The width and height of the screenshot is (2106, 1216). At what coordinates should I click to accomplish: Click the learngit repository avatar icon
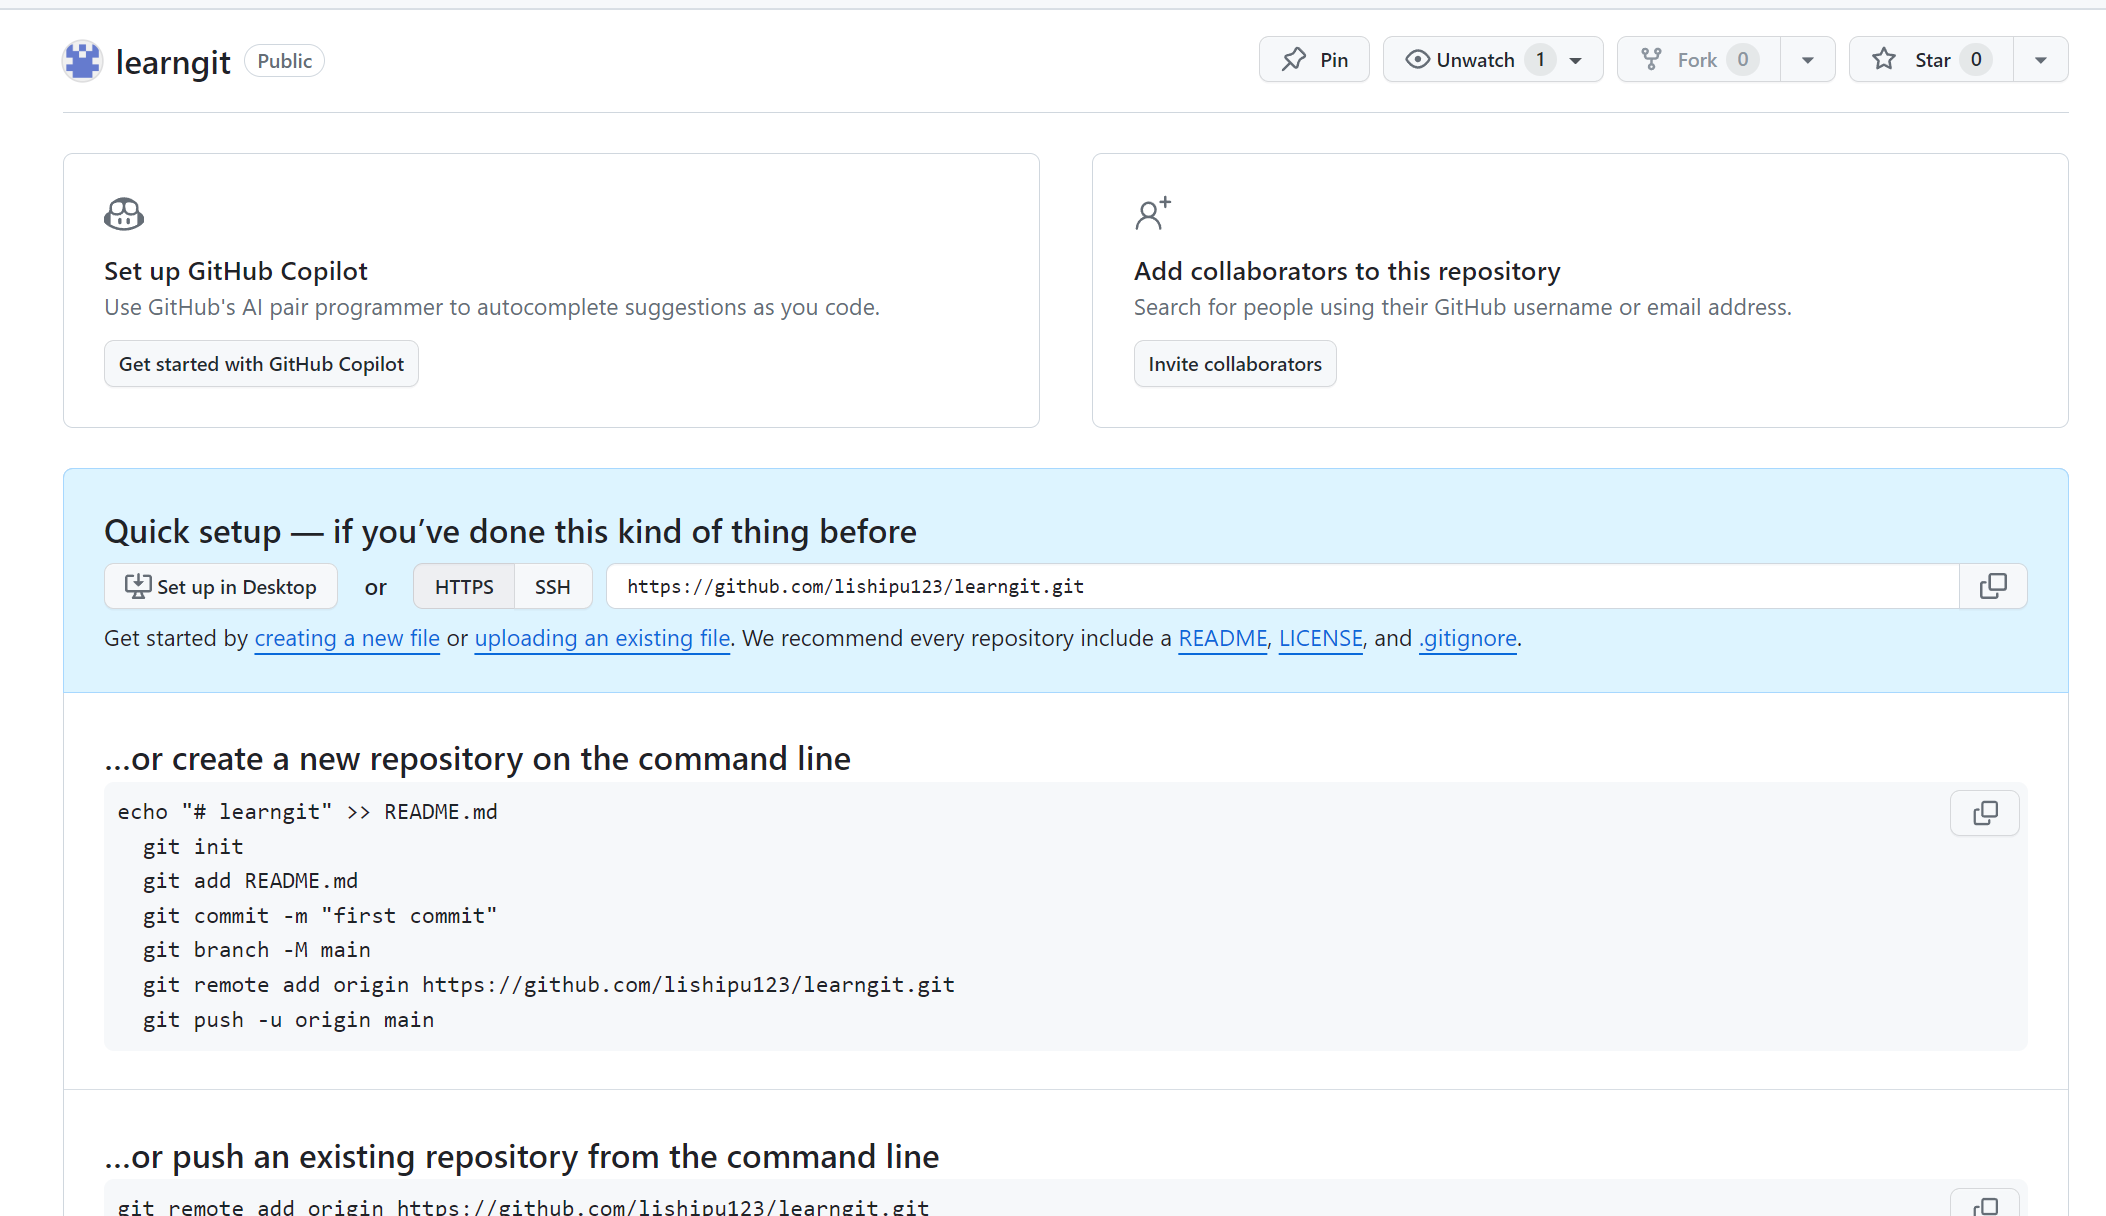click(82, 61)
